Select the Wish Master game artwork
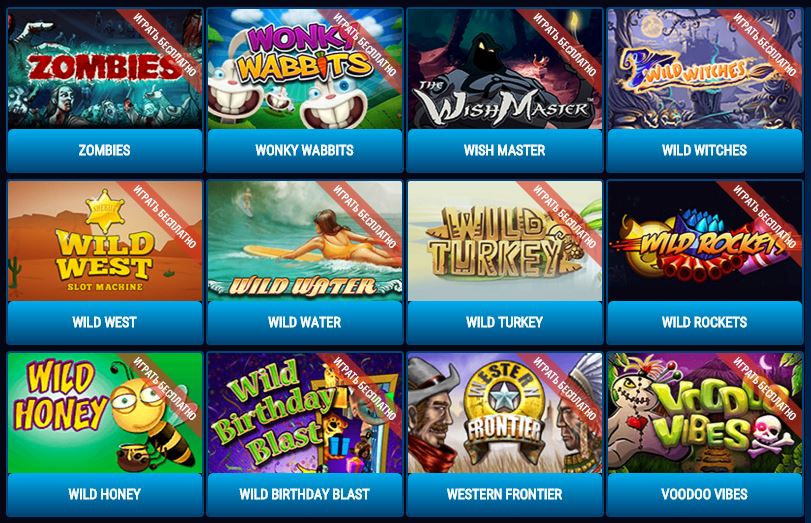 coord(505,69)
